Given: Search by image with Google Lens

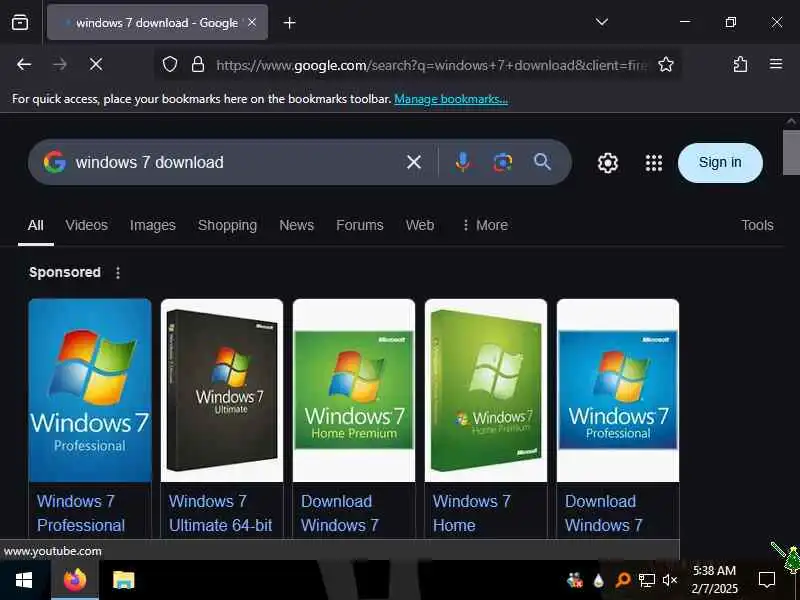Looking at the screenshot, I should tap(503, 162).
